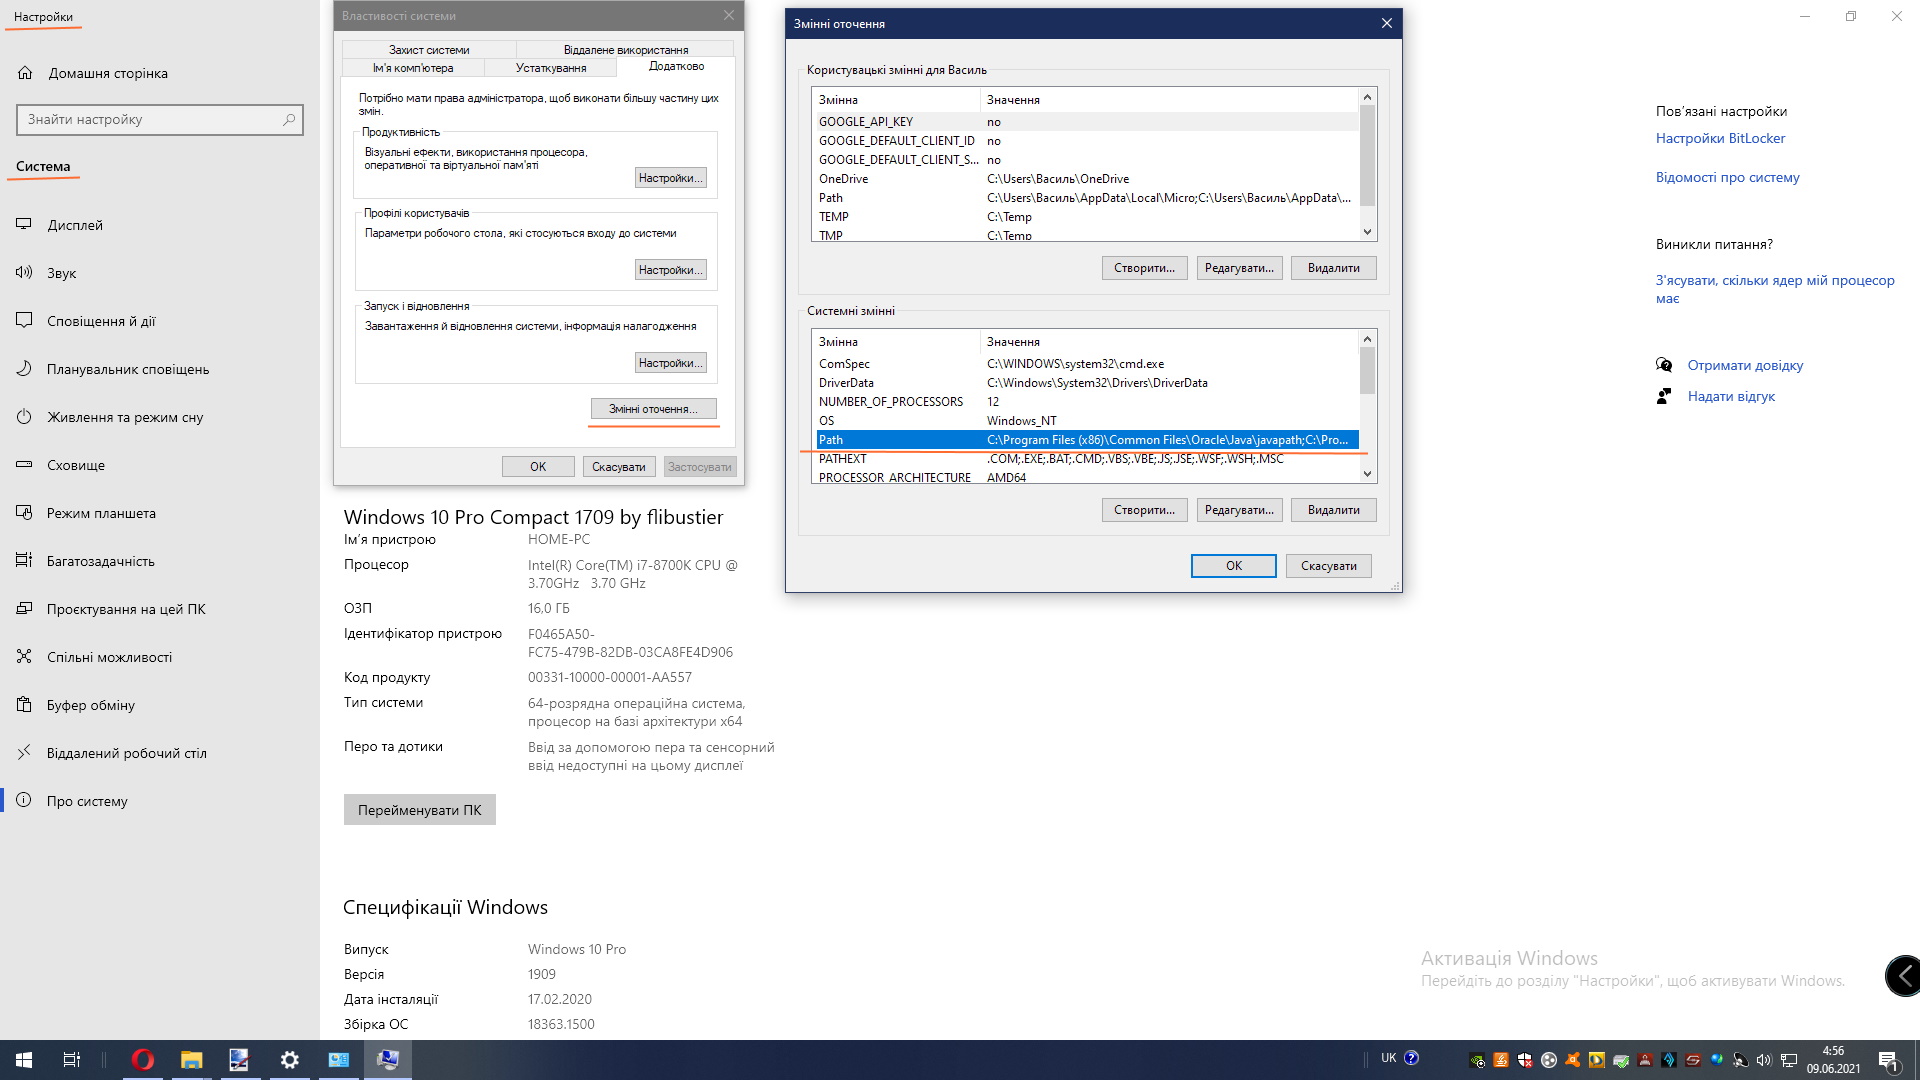This screenshot has height=1080, width=1920.
Task: Open the BitLocker settings link
Action: (1720, 138)
